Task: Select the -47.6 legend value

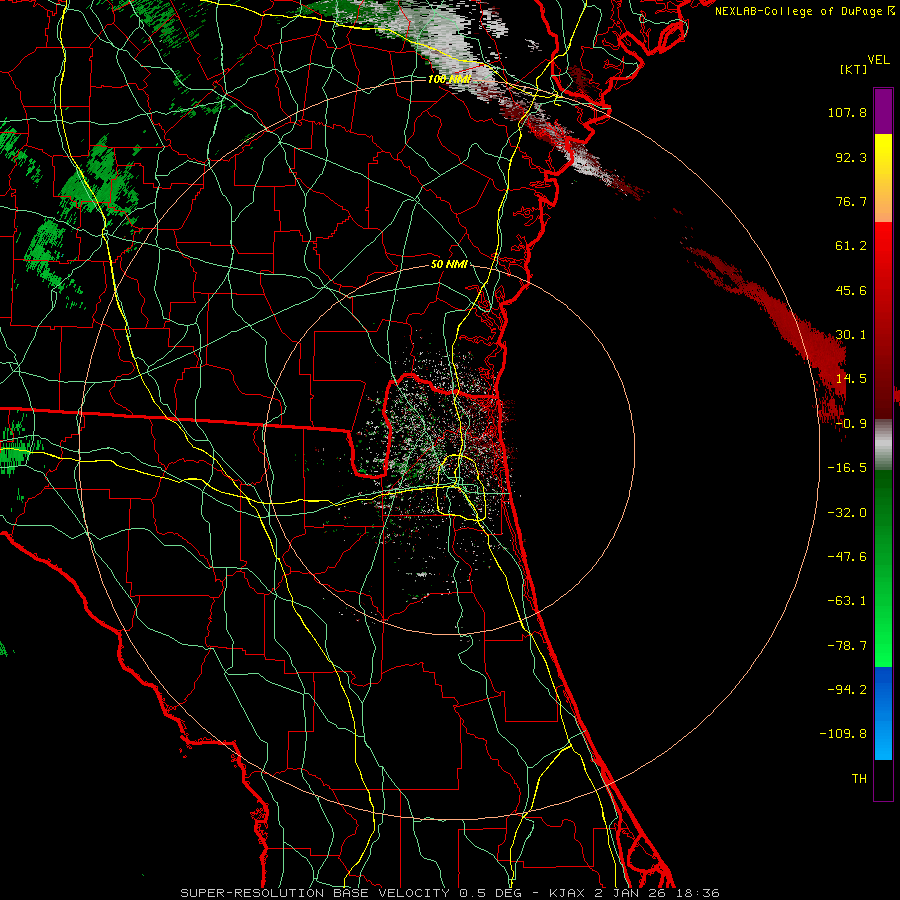Action: [x=847, y=557]
